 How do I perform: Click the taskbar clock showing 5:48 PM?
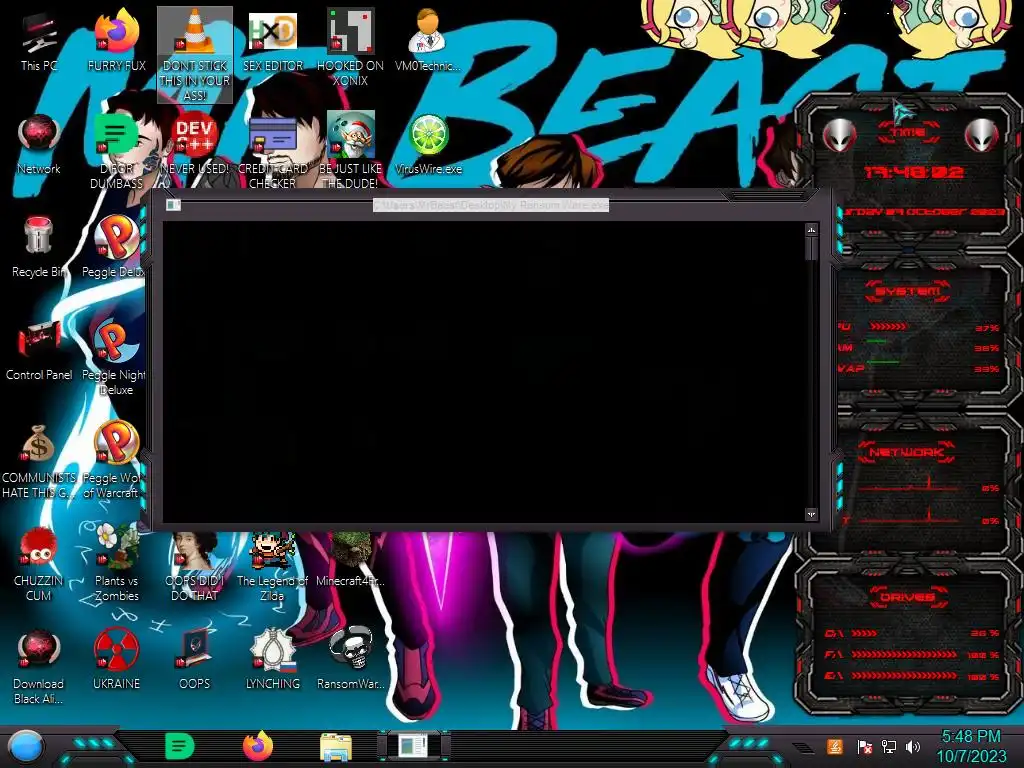click(x=971, y=746)
